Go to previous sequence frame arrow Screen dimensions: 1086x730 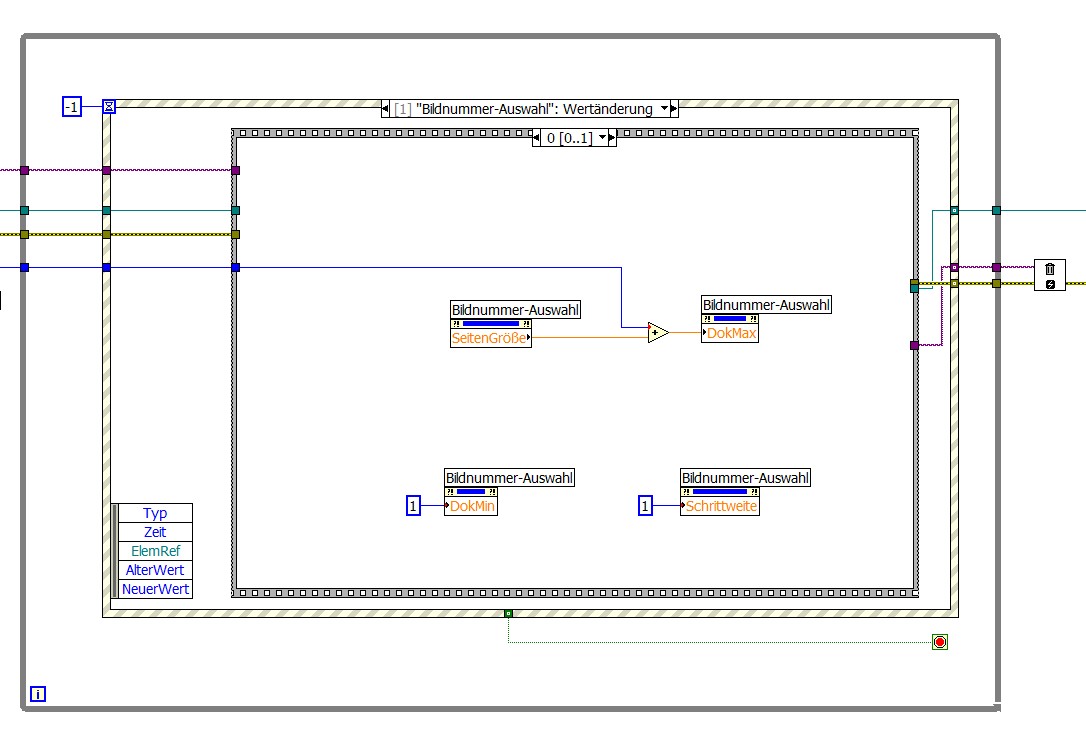coord(536,138)
